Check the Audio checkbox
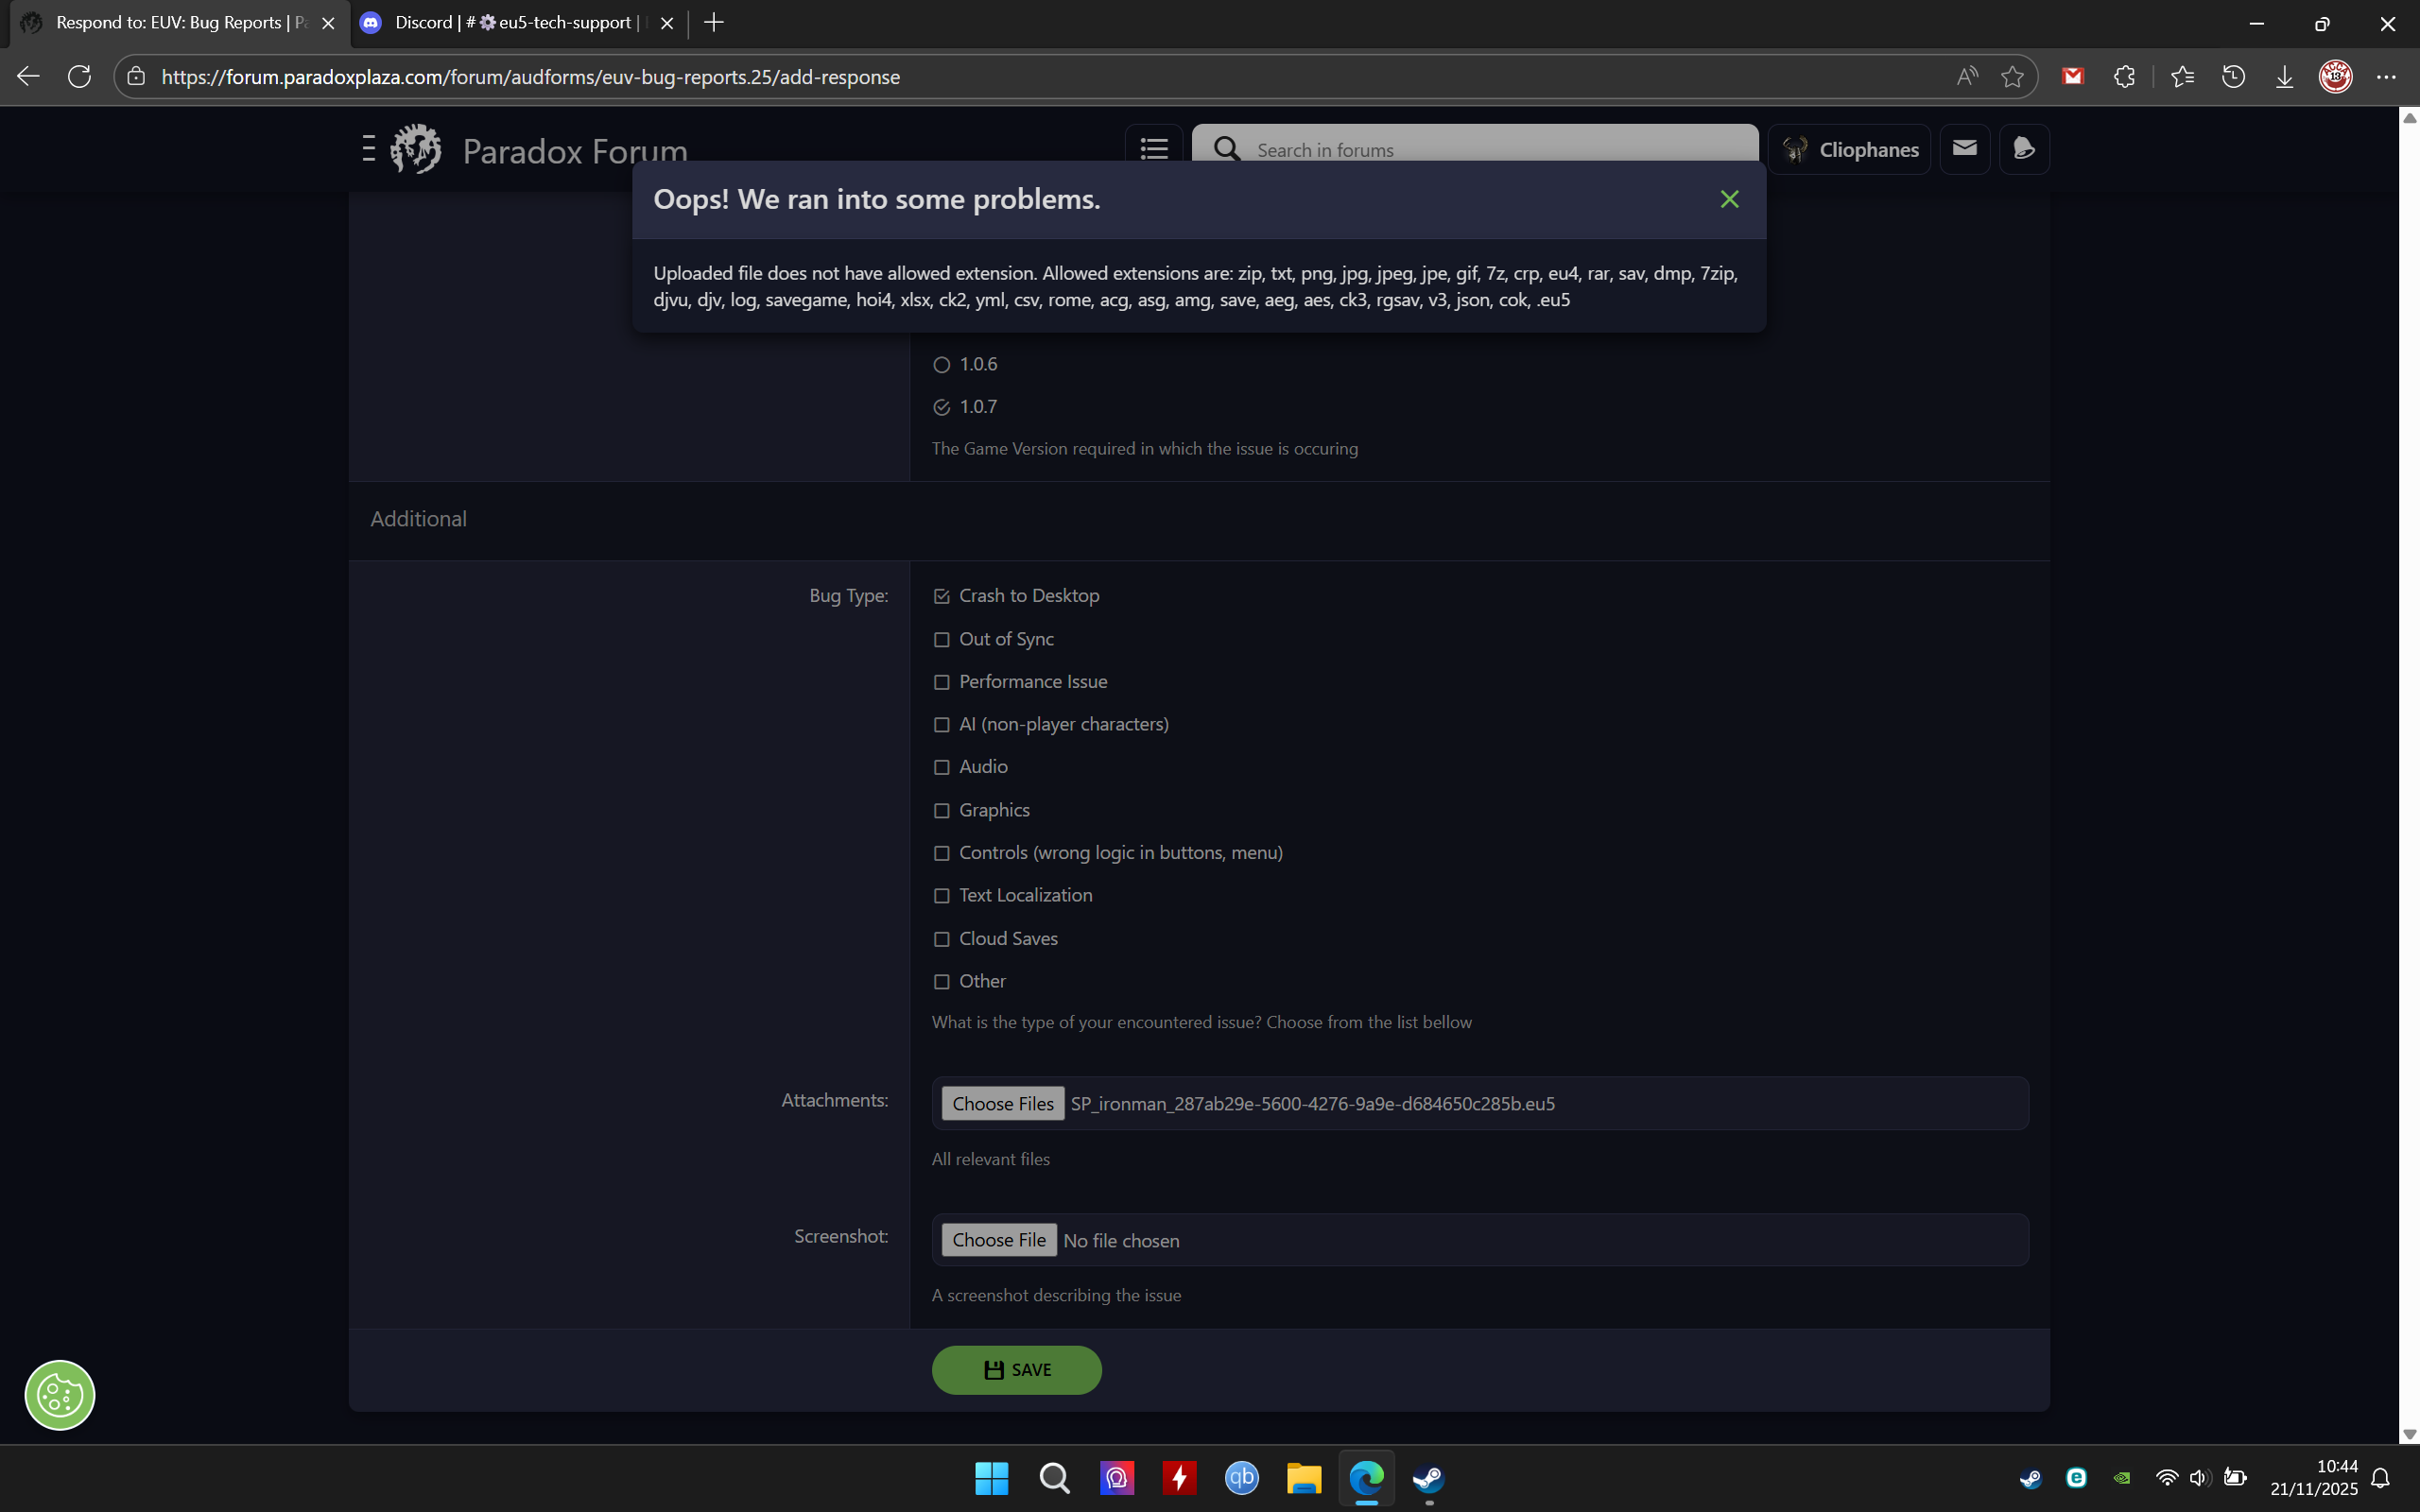 click(941, 767)
